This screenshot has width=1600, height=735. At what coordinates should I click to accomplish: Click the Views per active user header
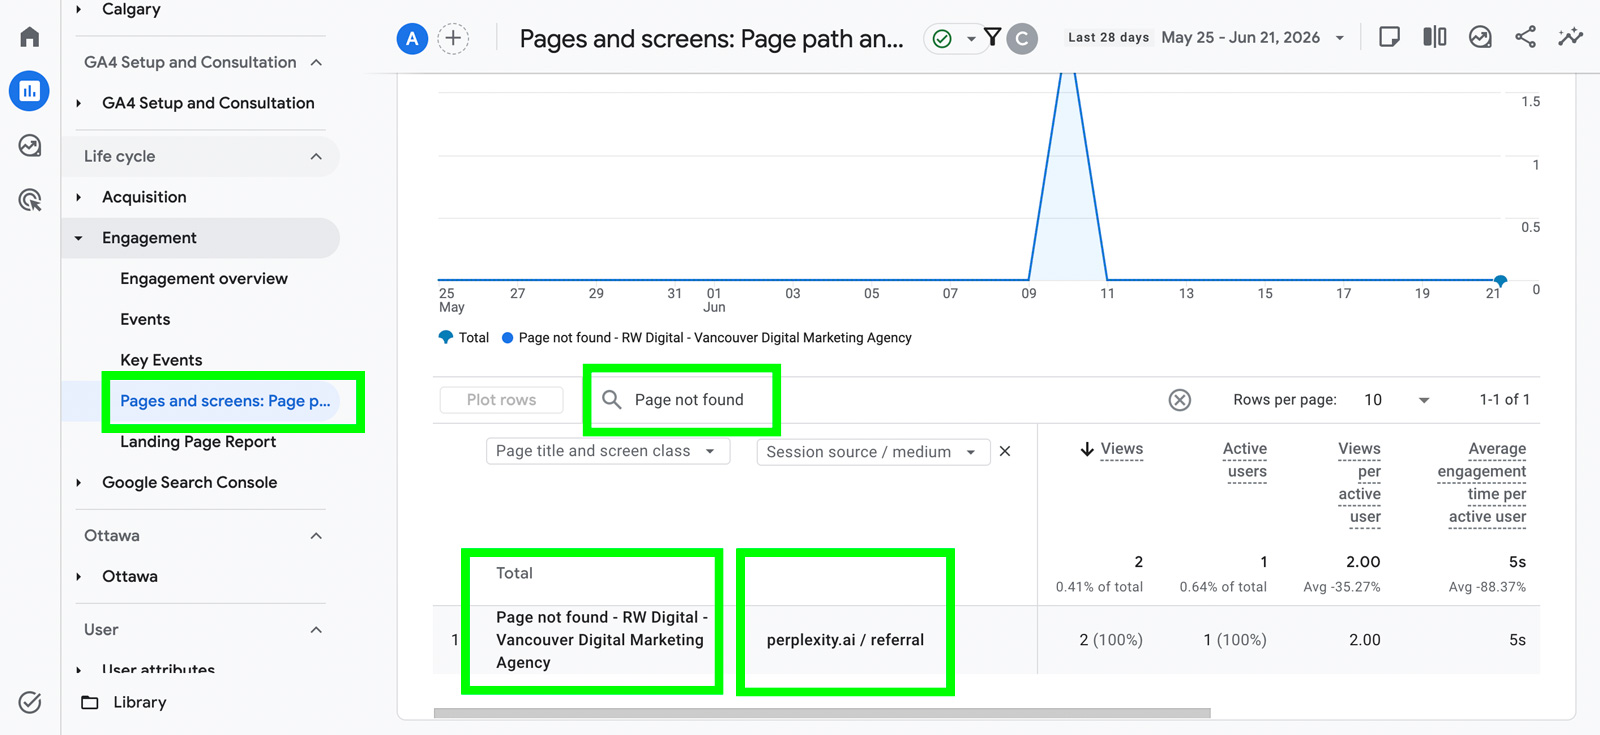point(1359,483)
